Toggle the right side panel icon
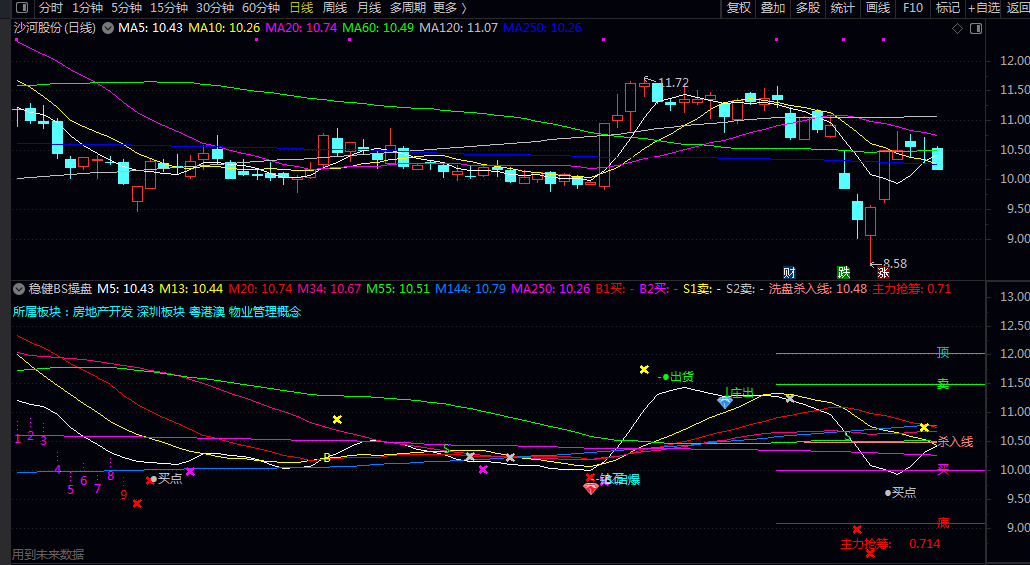Image resolution: width=1030 pixels, height=565 pixels. tap(976, 28)
